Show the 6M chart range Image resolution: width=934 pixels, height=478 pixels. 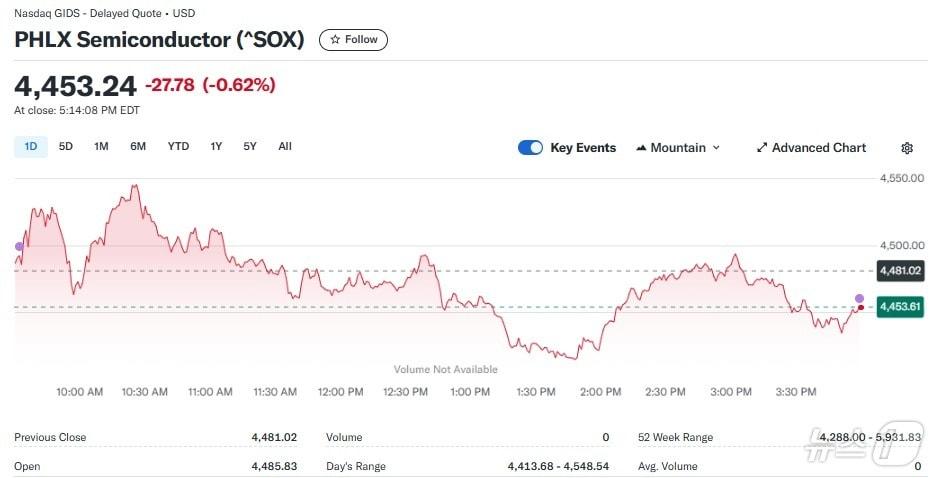[138, 147]
